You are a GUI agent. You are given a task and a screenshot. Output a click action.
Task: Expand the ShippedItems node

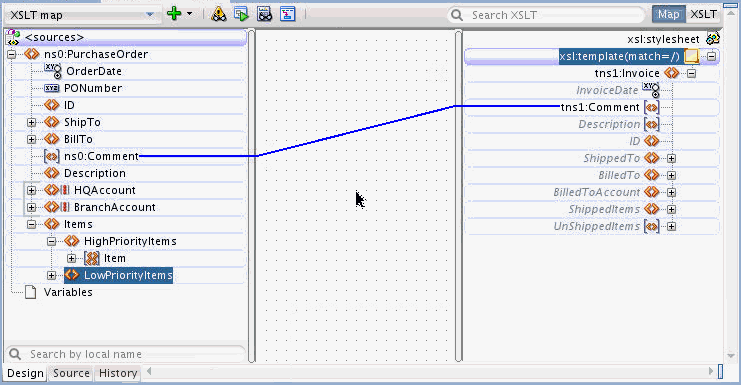pyautogui.click(x=672, y=209)
